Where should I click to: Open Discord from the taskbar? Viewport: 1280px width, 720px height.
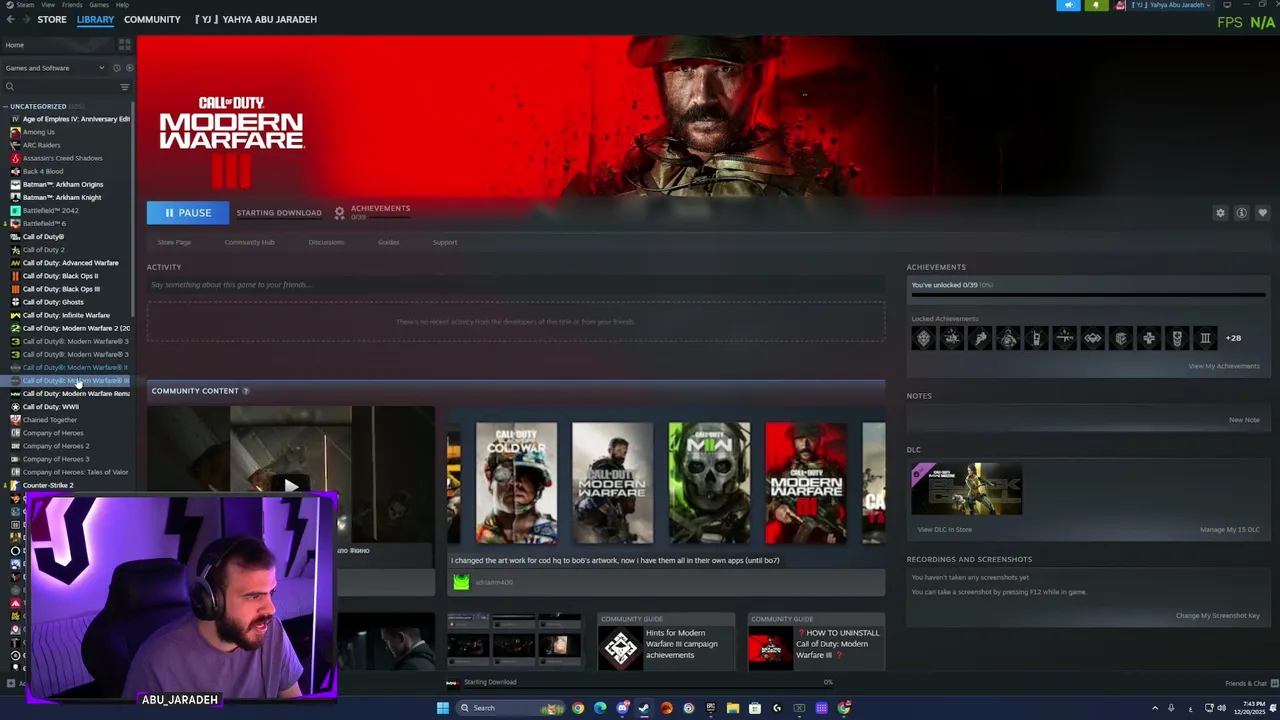(622, 708)
